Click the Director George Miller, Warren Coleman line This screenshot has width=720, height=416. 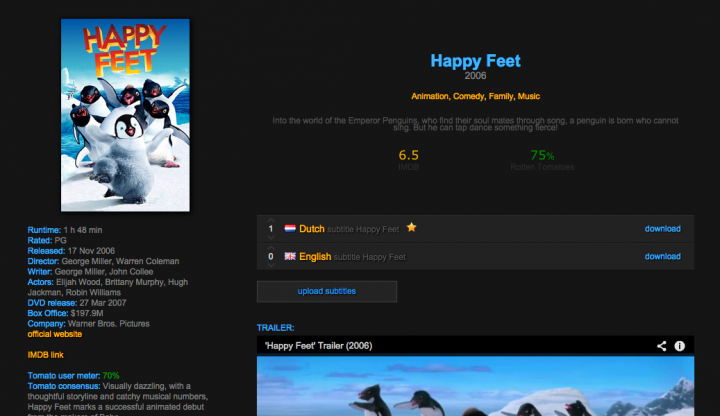103,261
